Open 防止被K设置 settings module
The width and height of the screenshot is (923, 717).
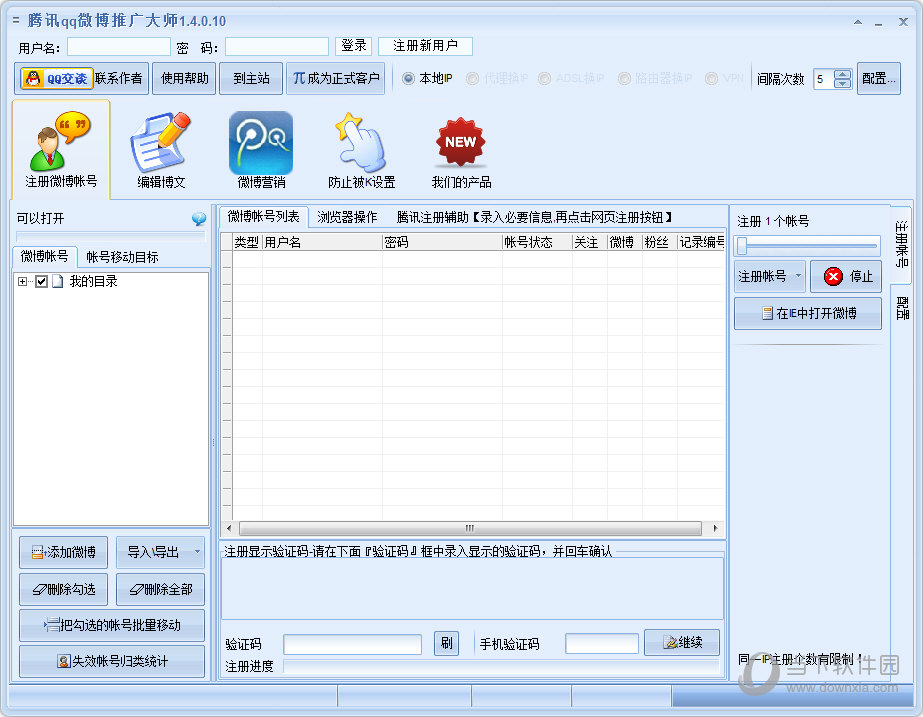(x=361, y=150)
